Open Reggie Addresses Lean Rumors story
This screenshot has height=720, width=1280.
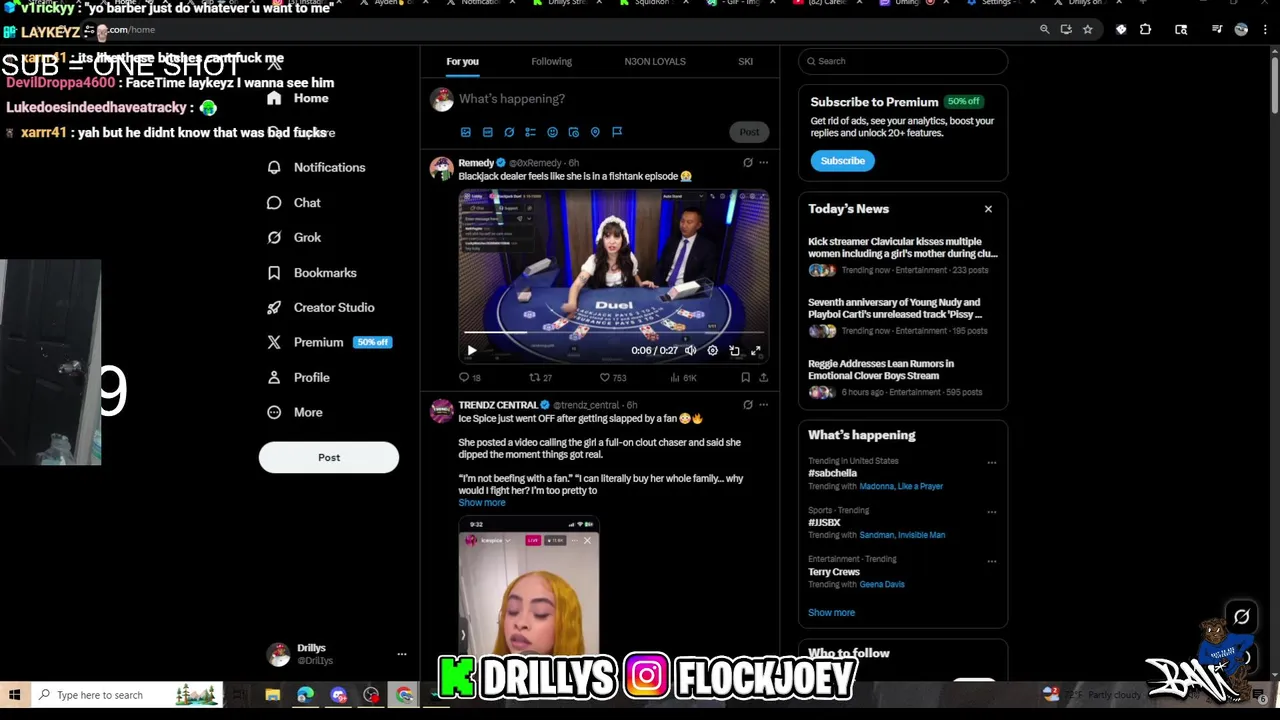click(903, 379)
